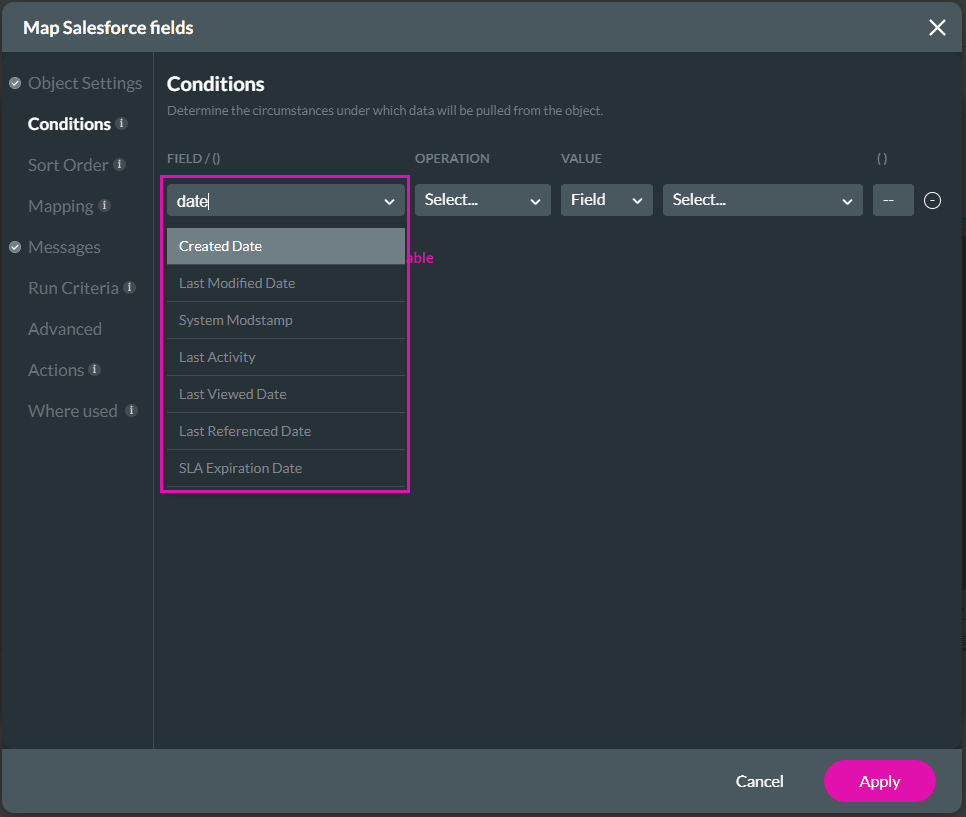Image resolution: width=966 pixels, height=817 pixels.
Task: Open the Field value type dropdown
Action: (606, 200)
